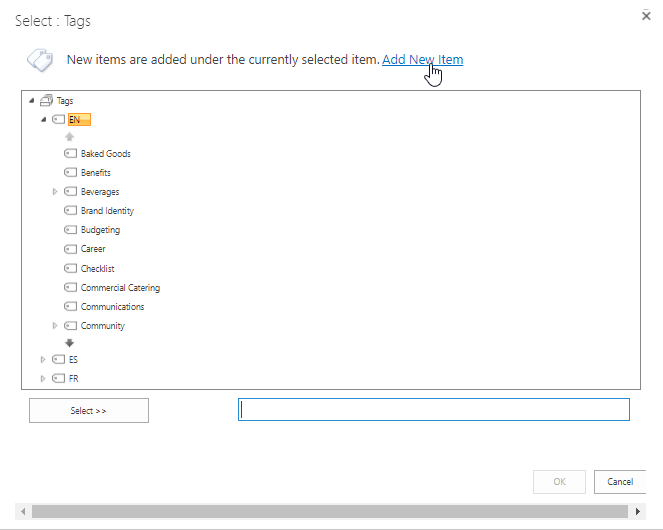Viewport: 663px width, 530px height.
Task: Expand the Beverages term
Action: [55, 192]
